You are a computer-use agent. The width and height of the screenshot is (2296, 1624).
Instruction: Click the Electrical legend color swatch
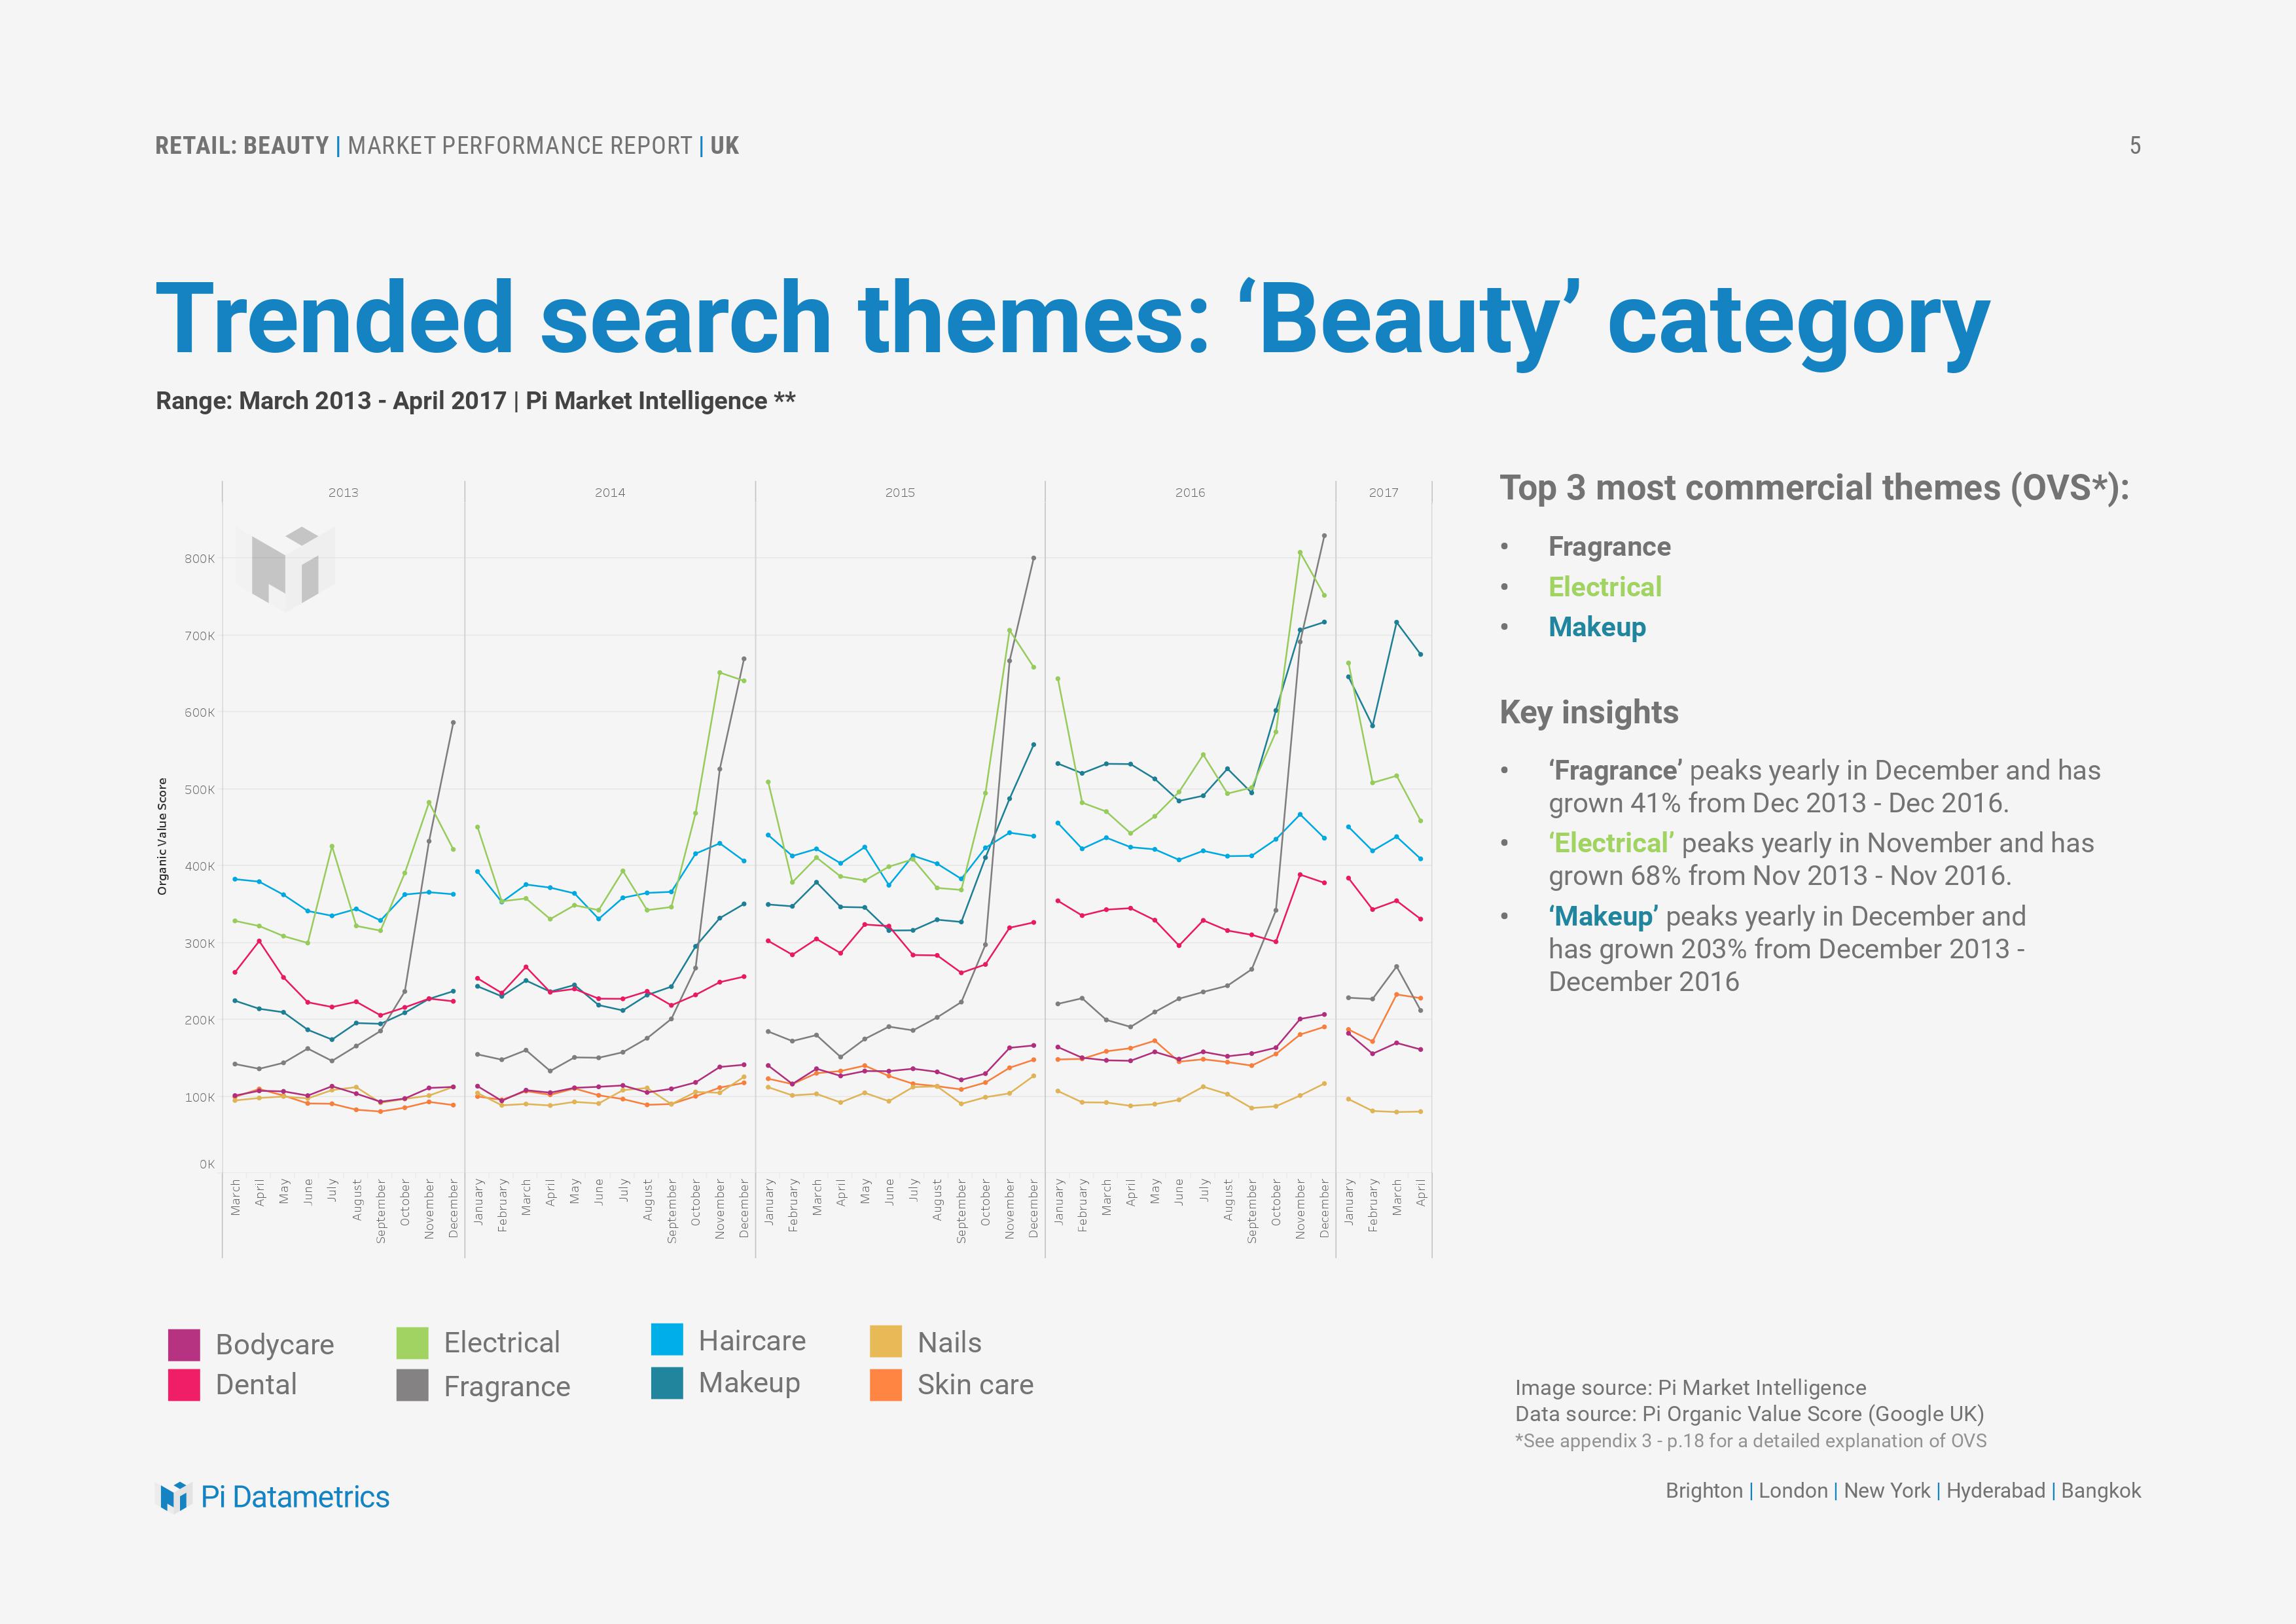point(412,1343)
